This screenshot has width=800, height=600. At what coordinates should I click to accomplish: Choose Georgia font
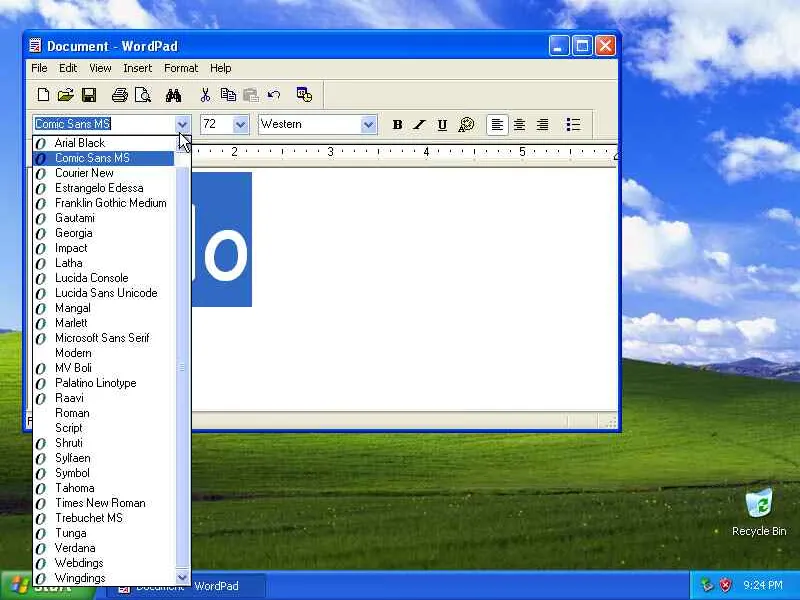[104, 233]
